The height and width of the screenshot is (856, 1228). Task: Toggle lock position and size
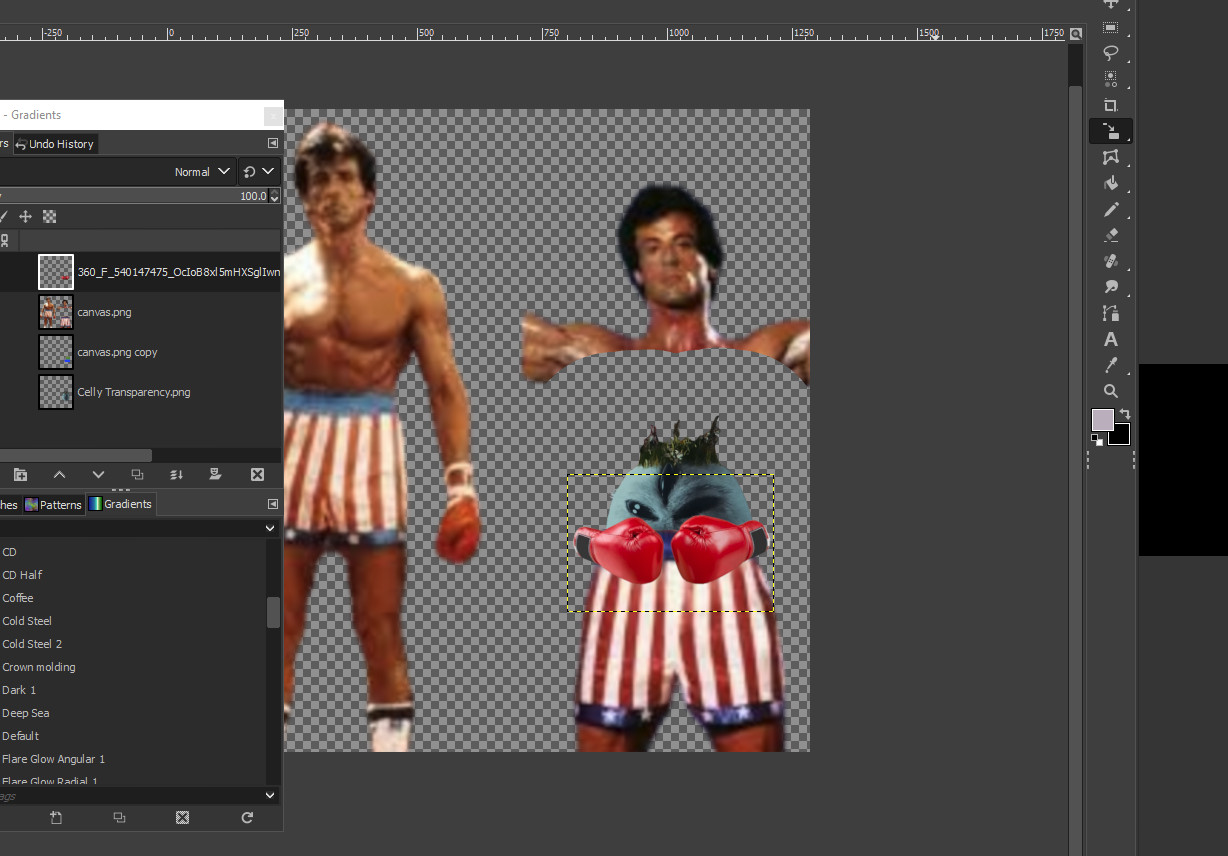pyautogui.click(x=26, y=216)
